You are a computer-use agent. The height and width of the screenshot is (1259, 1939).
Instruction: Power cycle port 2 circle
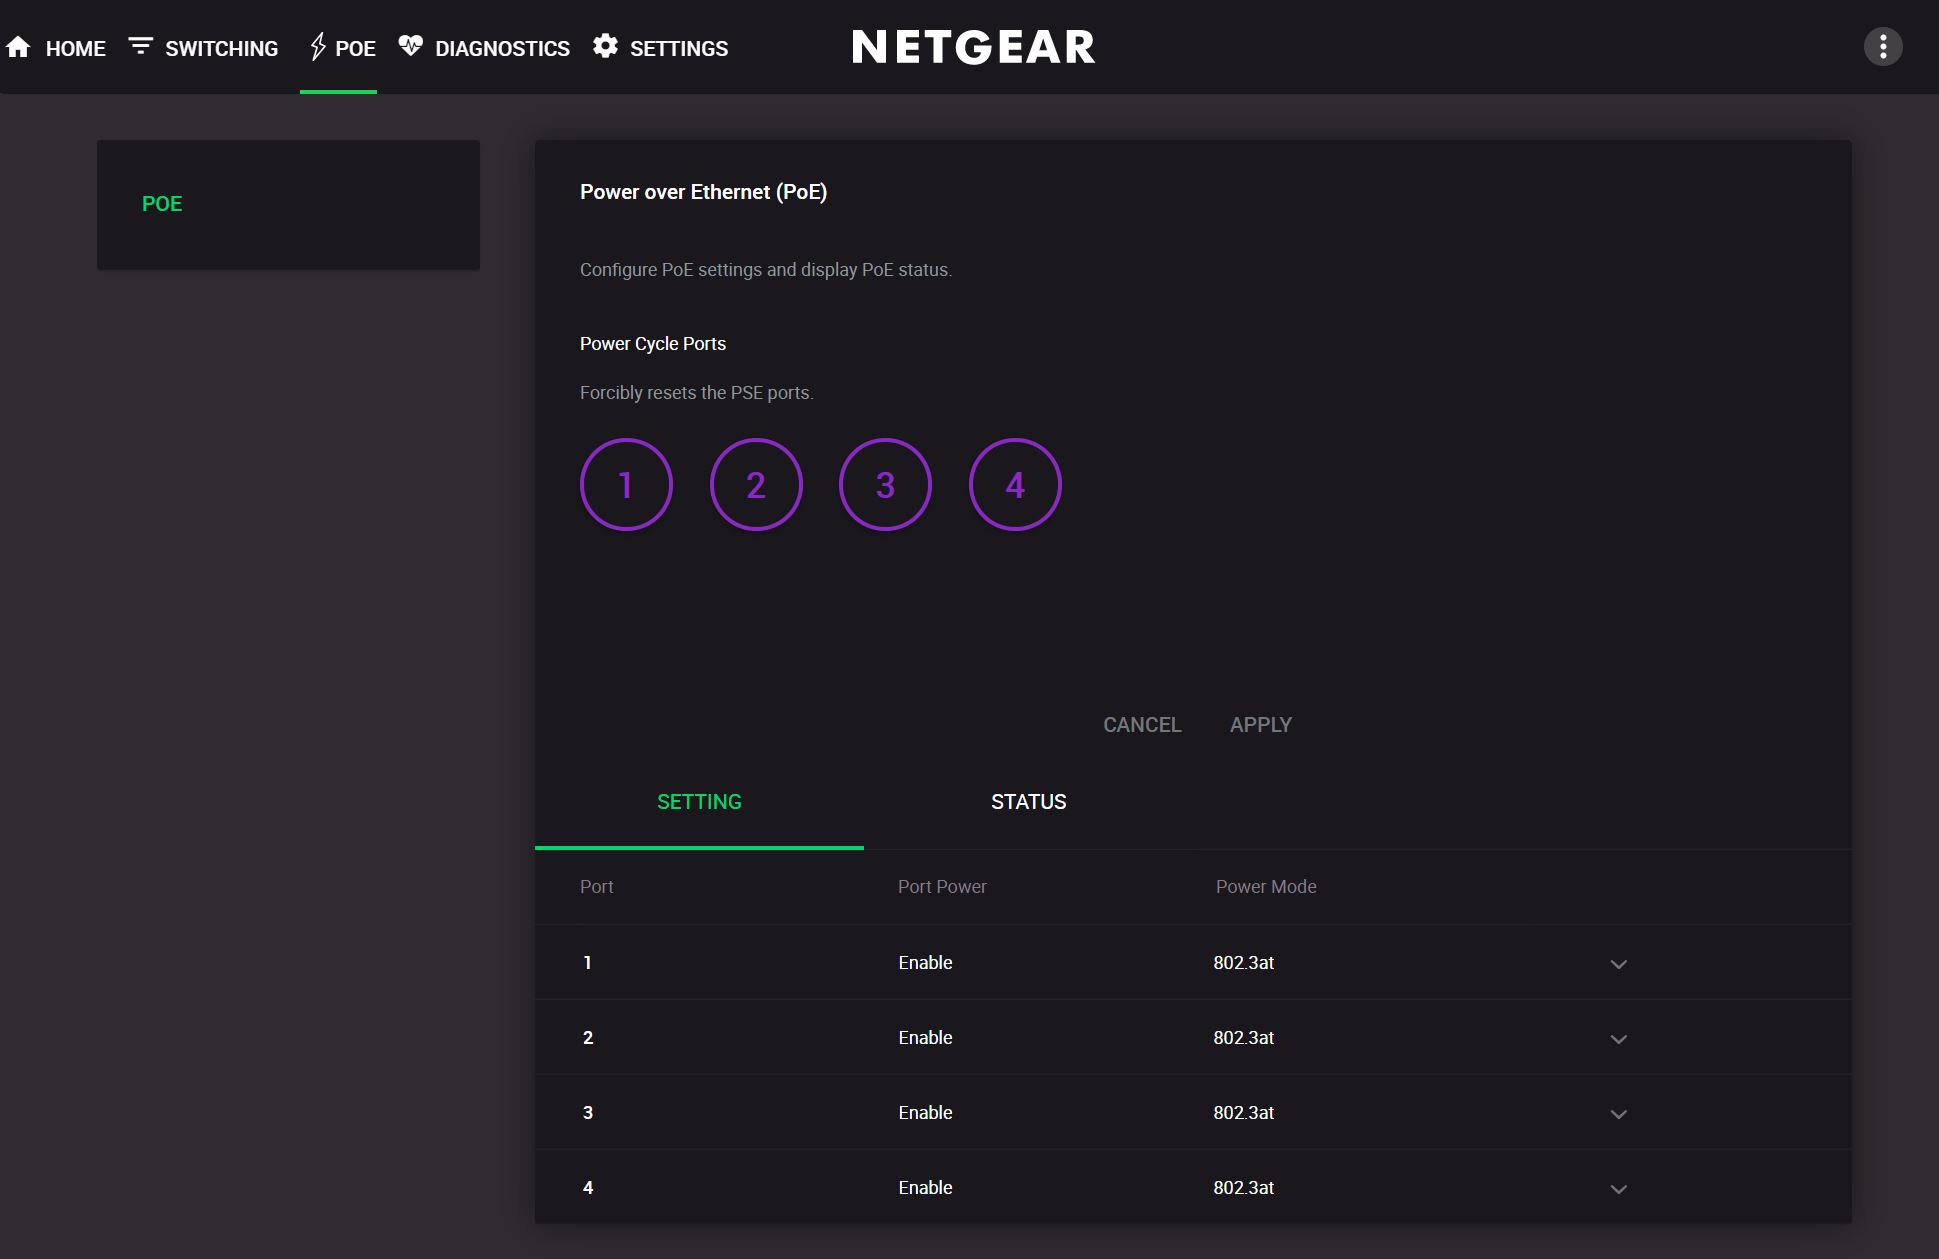point(756,484)
